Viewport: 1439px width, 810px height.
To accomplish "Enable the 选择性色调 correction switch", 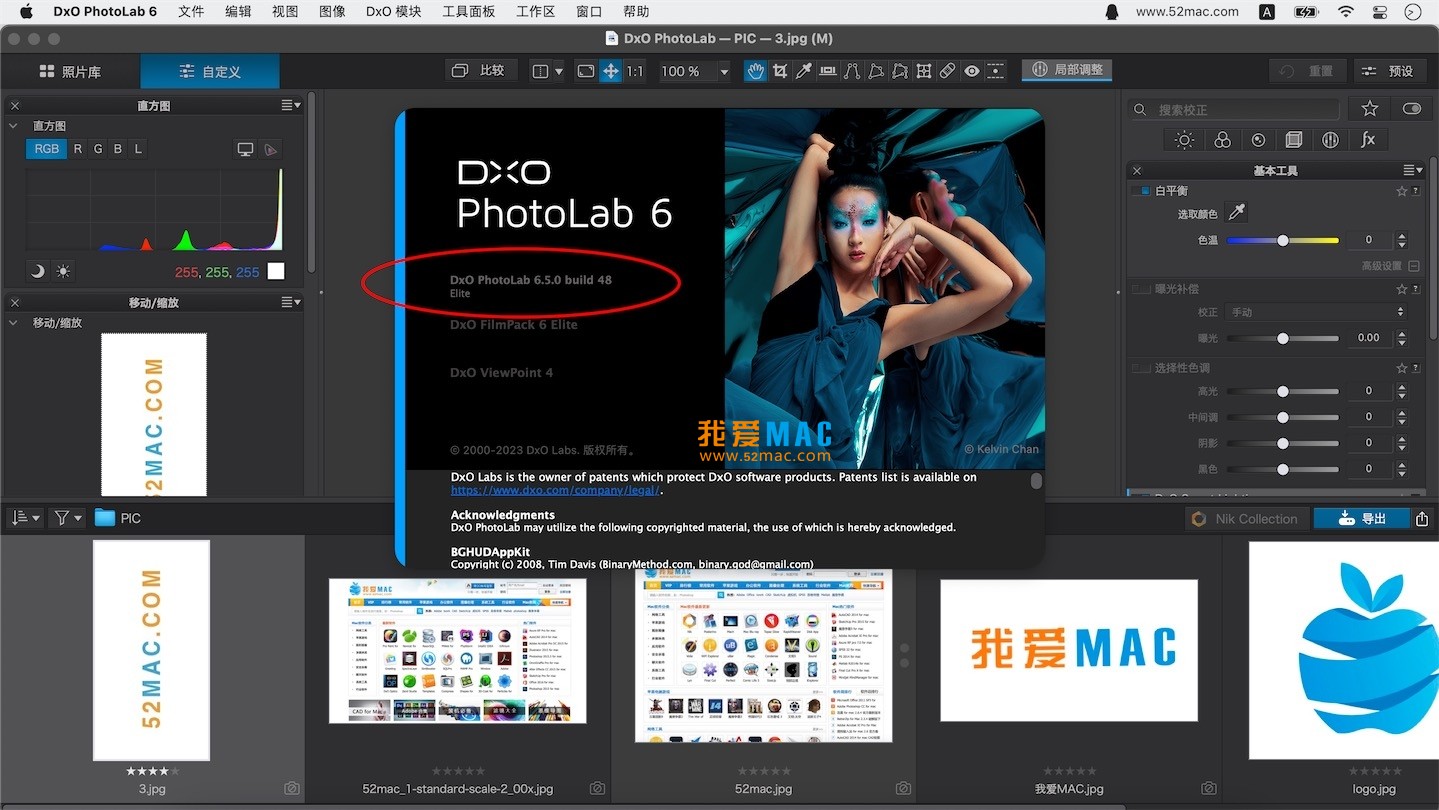I will coord(1140,368).
